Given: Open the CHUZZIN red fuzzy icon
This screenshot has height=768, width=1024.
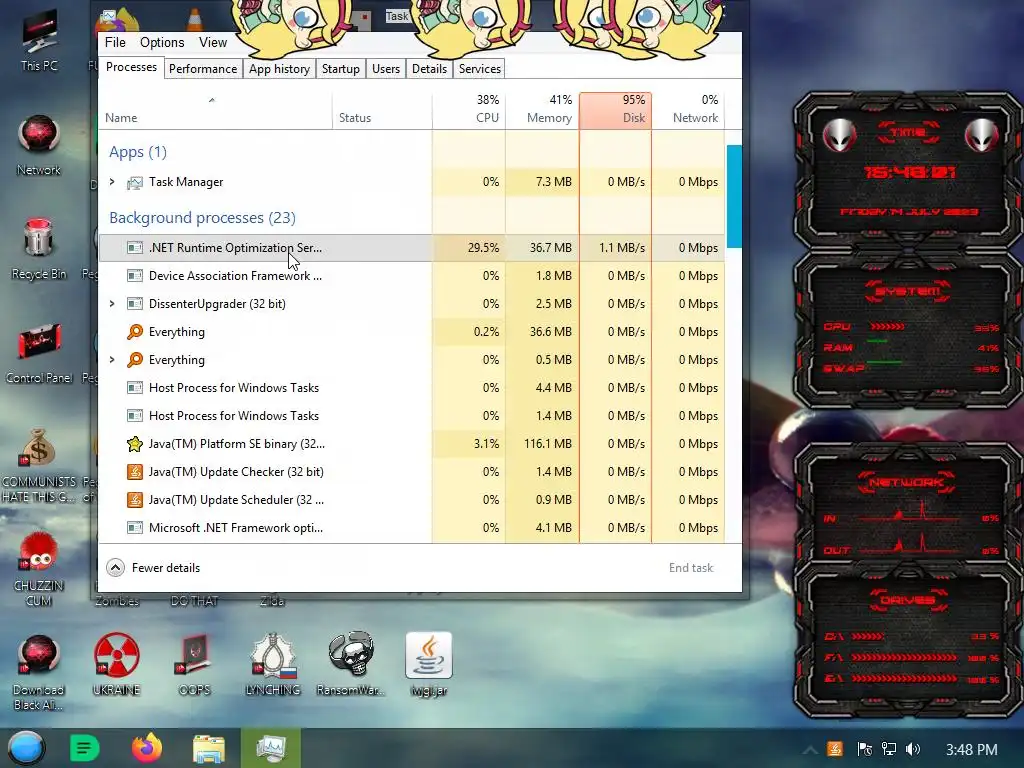Looking at the screenshot, I should [39, 569].
